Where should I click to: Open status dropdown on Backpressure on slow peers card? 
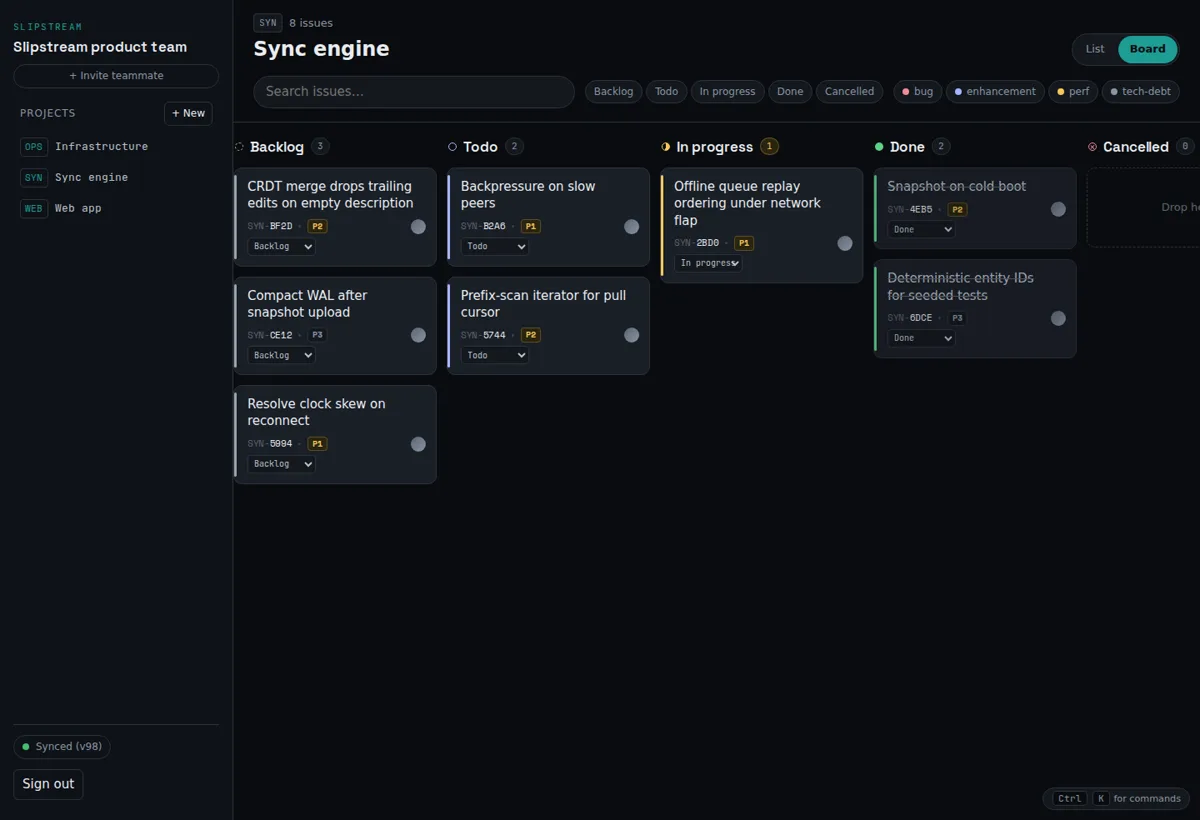[x=494, y=246]
